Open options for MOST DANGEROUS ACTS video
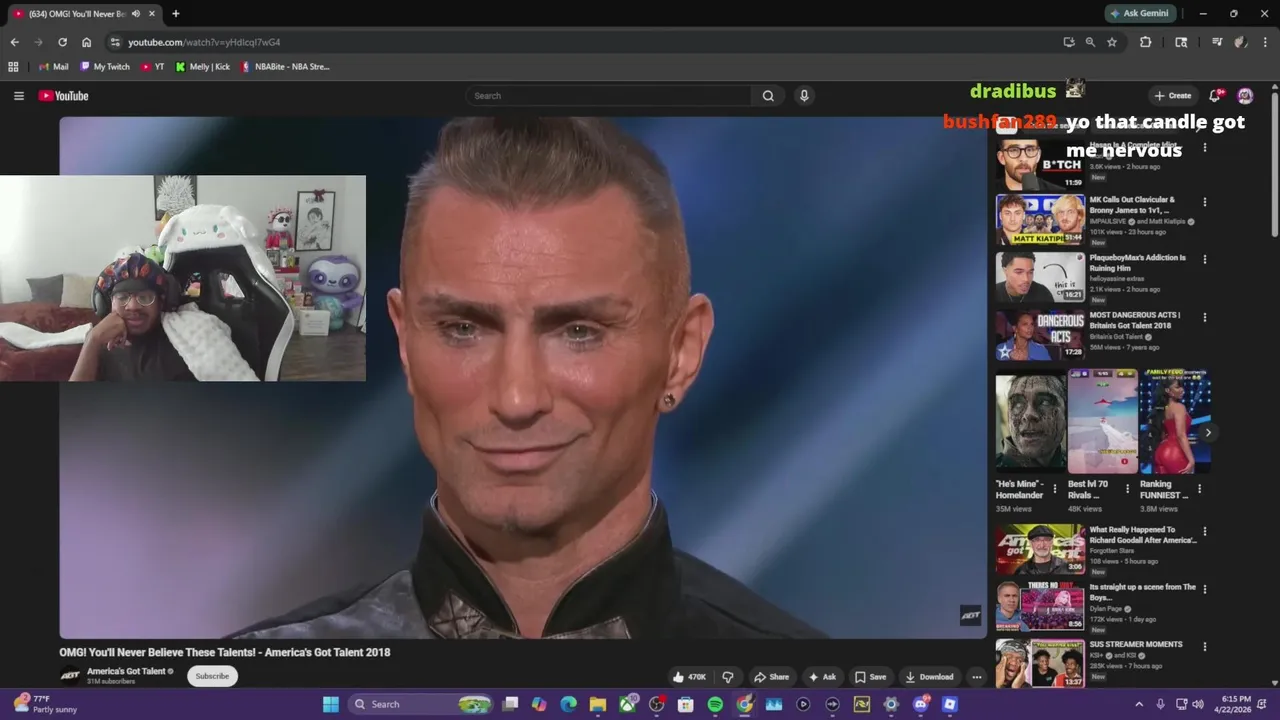Image resolution: width=1280 pixels, height=720 pixels. [1204, 317]
